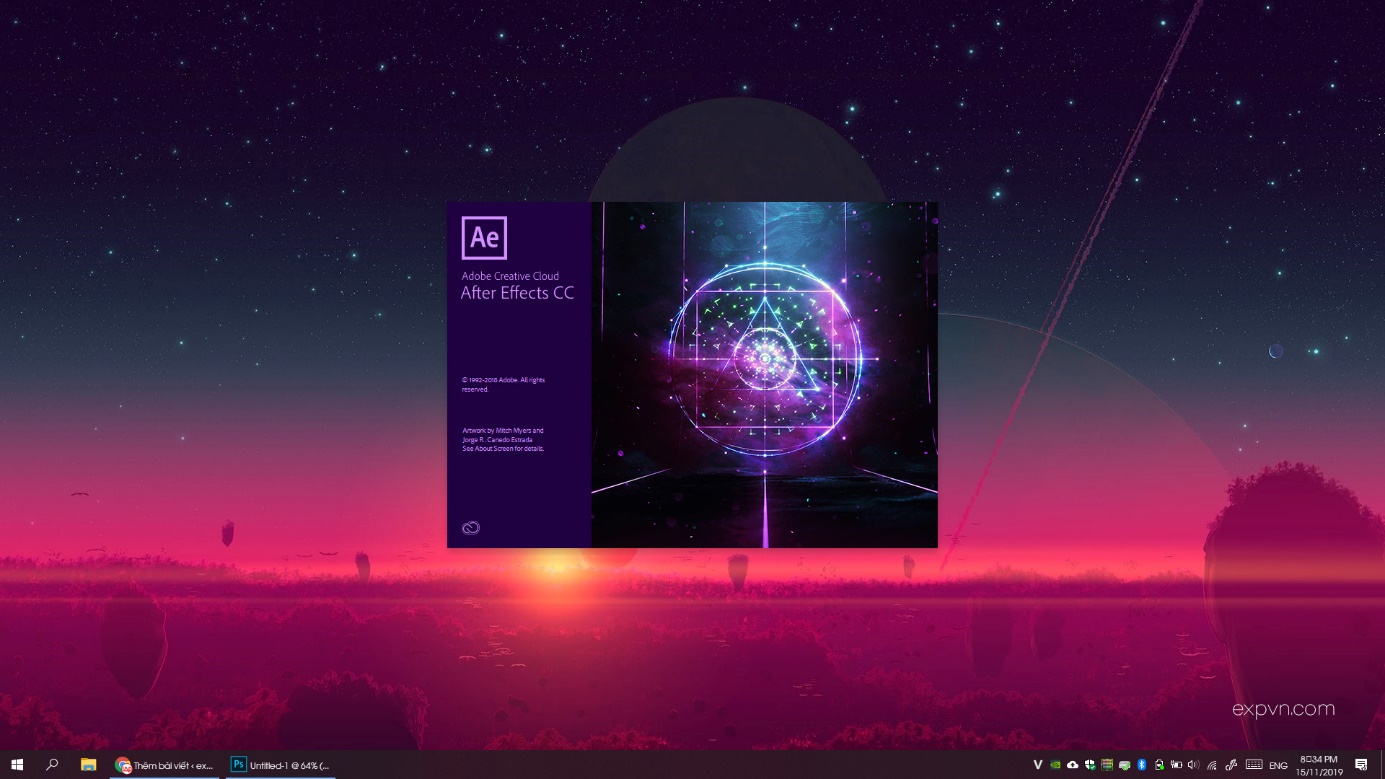Click the Creative Cloud logo on the splash screen

tap(470, 527)
